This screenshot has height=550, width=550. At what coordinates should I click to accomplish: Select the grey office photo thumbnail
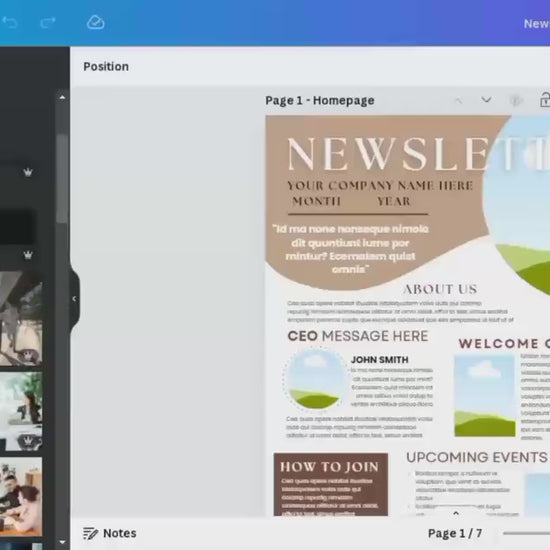(x=21, y=318)
